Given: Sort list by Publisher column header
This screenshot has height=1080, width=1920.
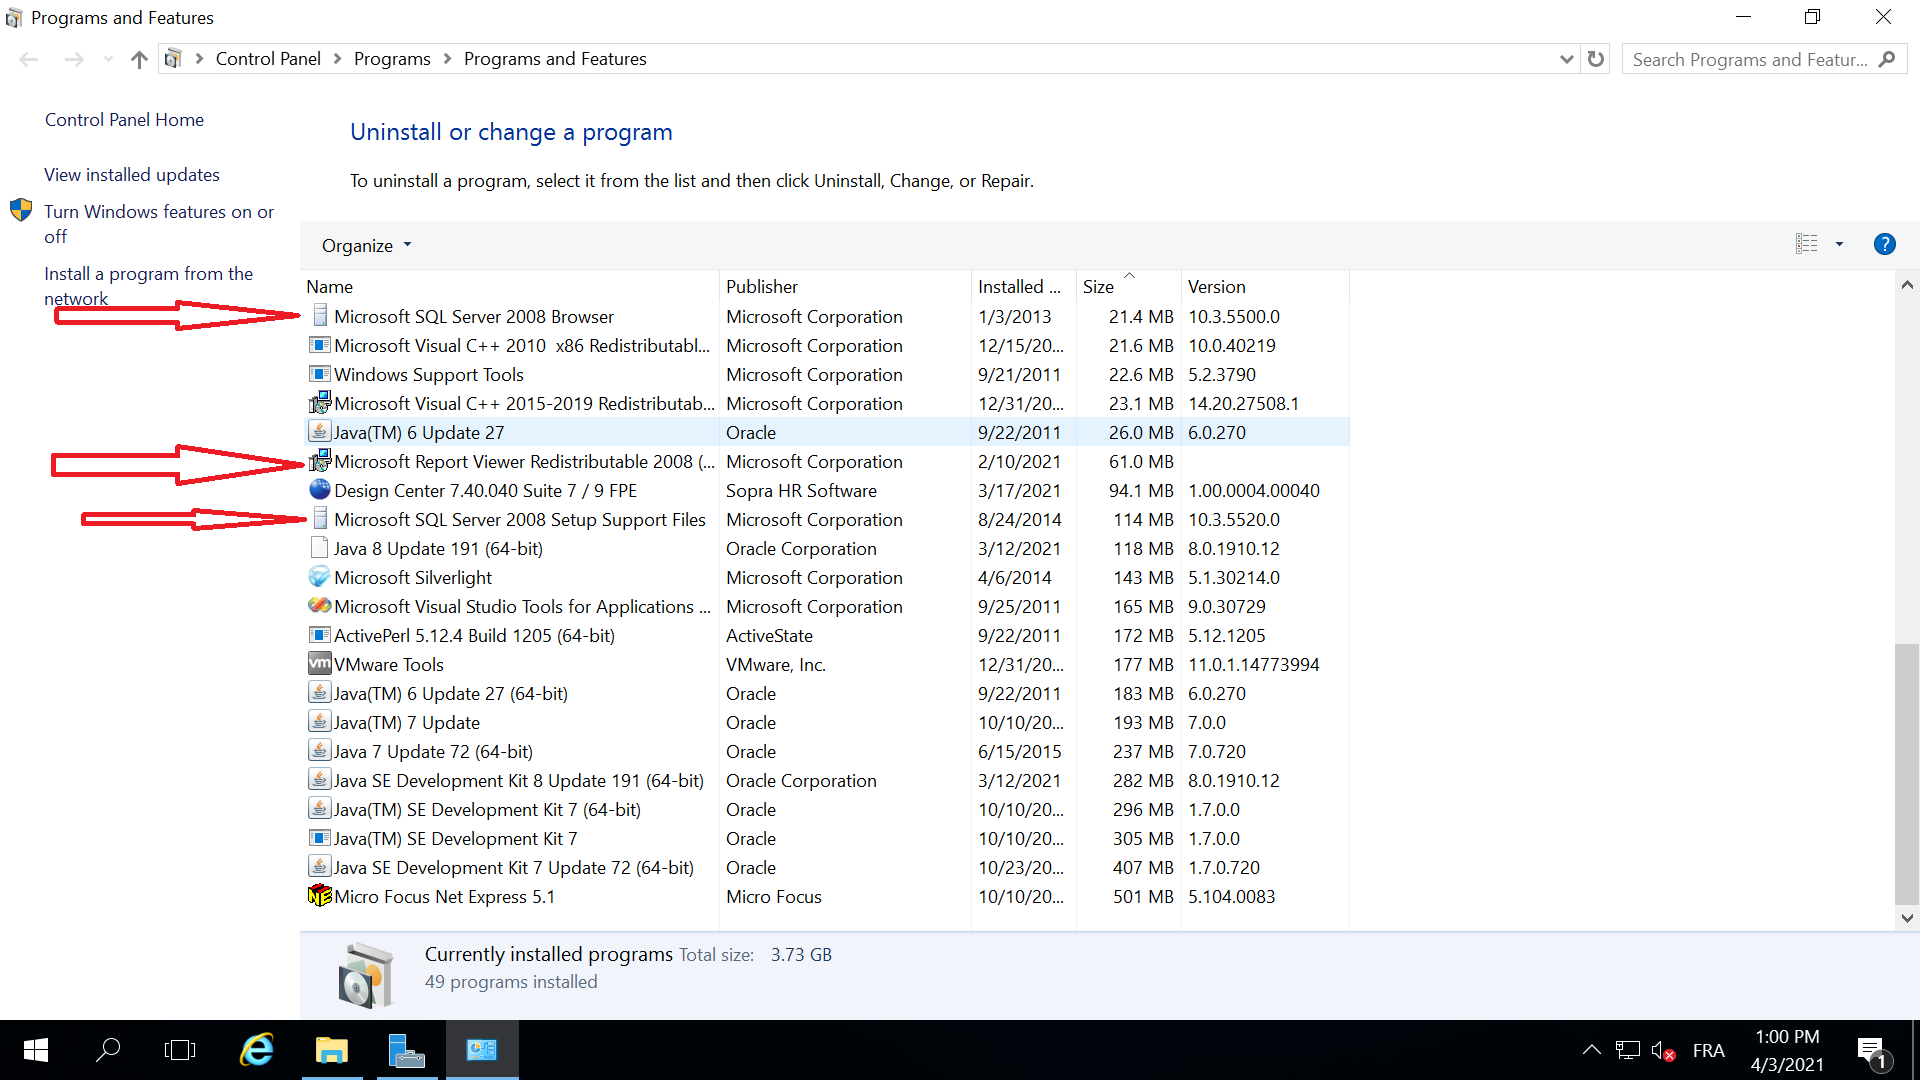Looking at the screenshot, I should pyautogui.click(x=762, y=287).
